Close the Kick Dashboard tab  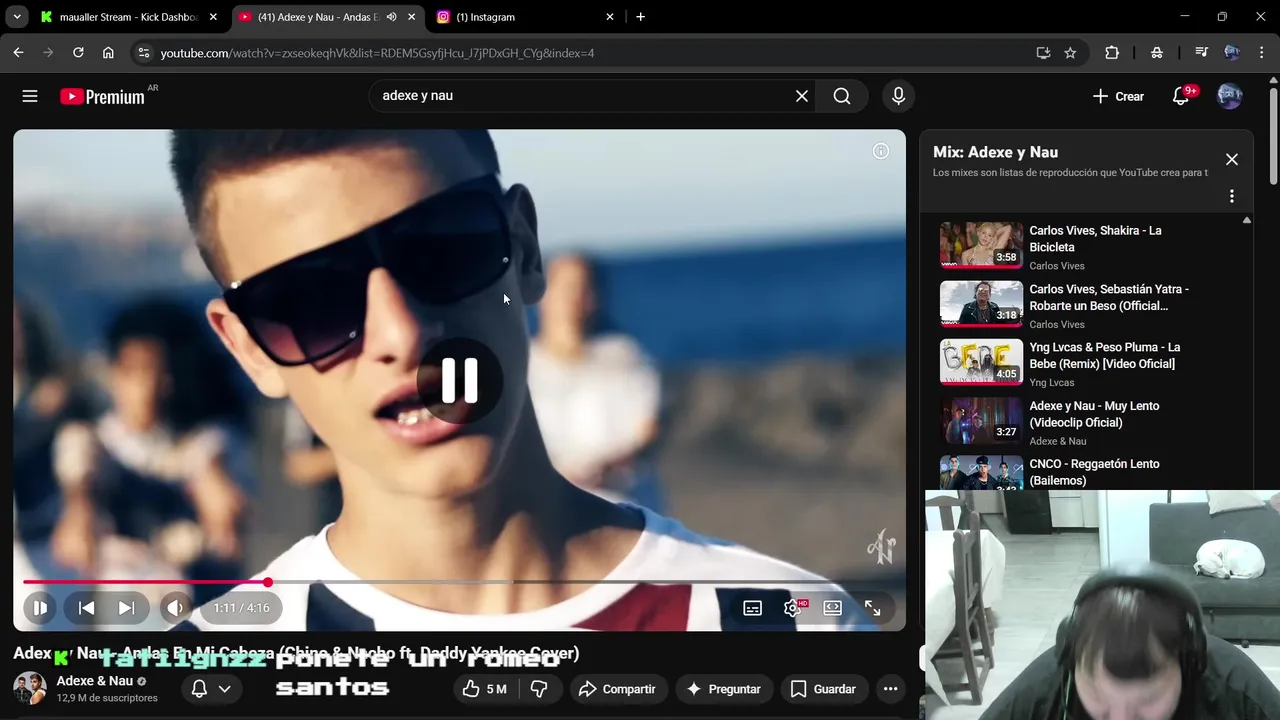point(213,17)
